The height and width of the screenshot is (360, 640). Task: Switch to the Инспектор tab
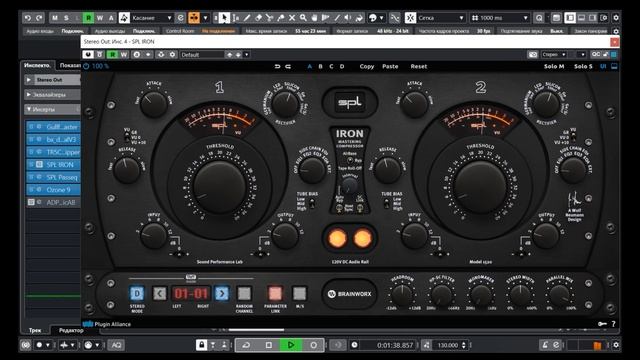point(37,65)
